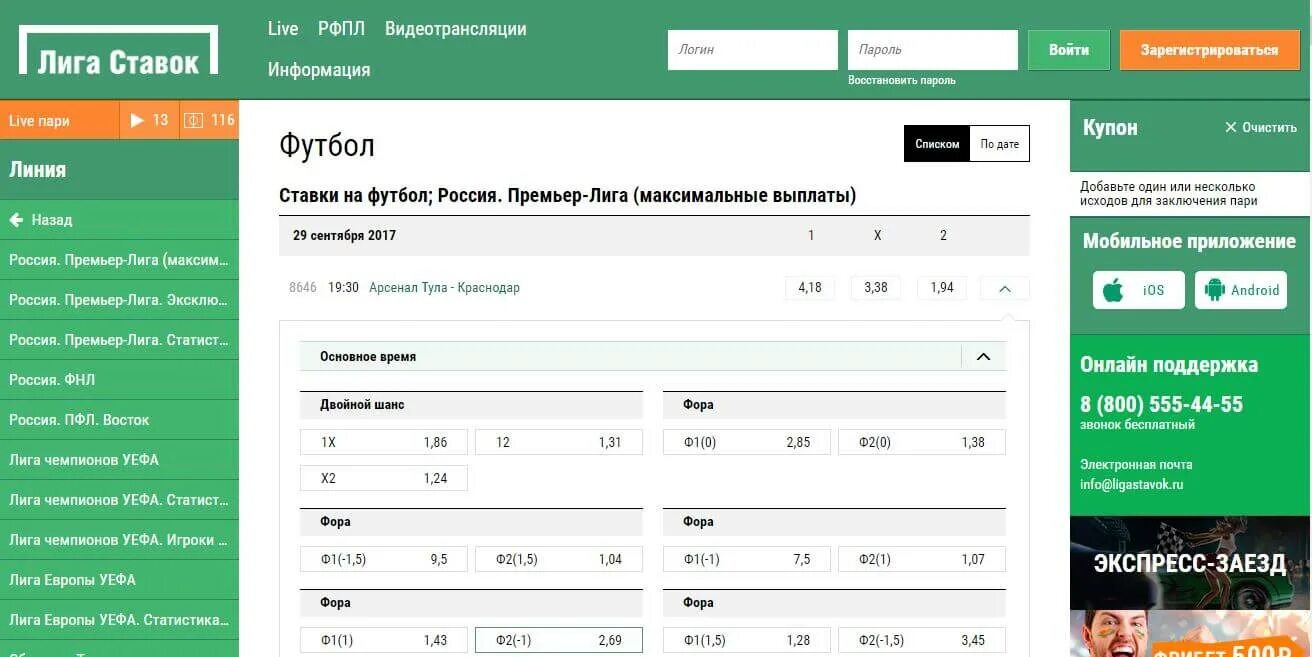The width and height of the screenshot is (1312, 657).
Task: Open the Live пари tab
Action: (x=60, y=120)
